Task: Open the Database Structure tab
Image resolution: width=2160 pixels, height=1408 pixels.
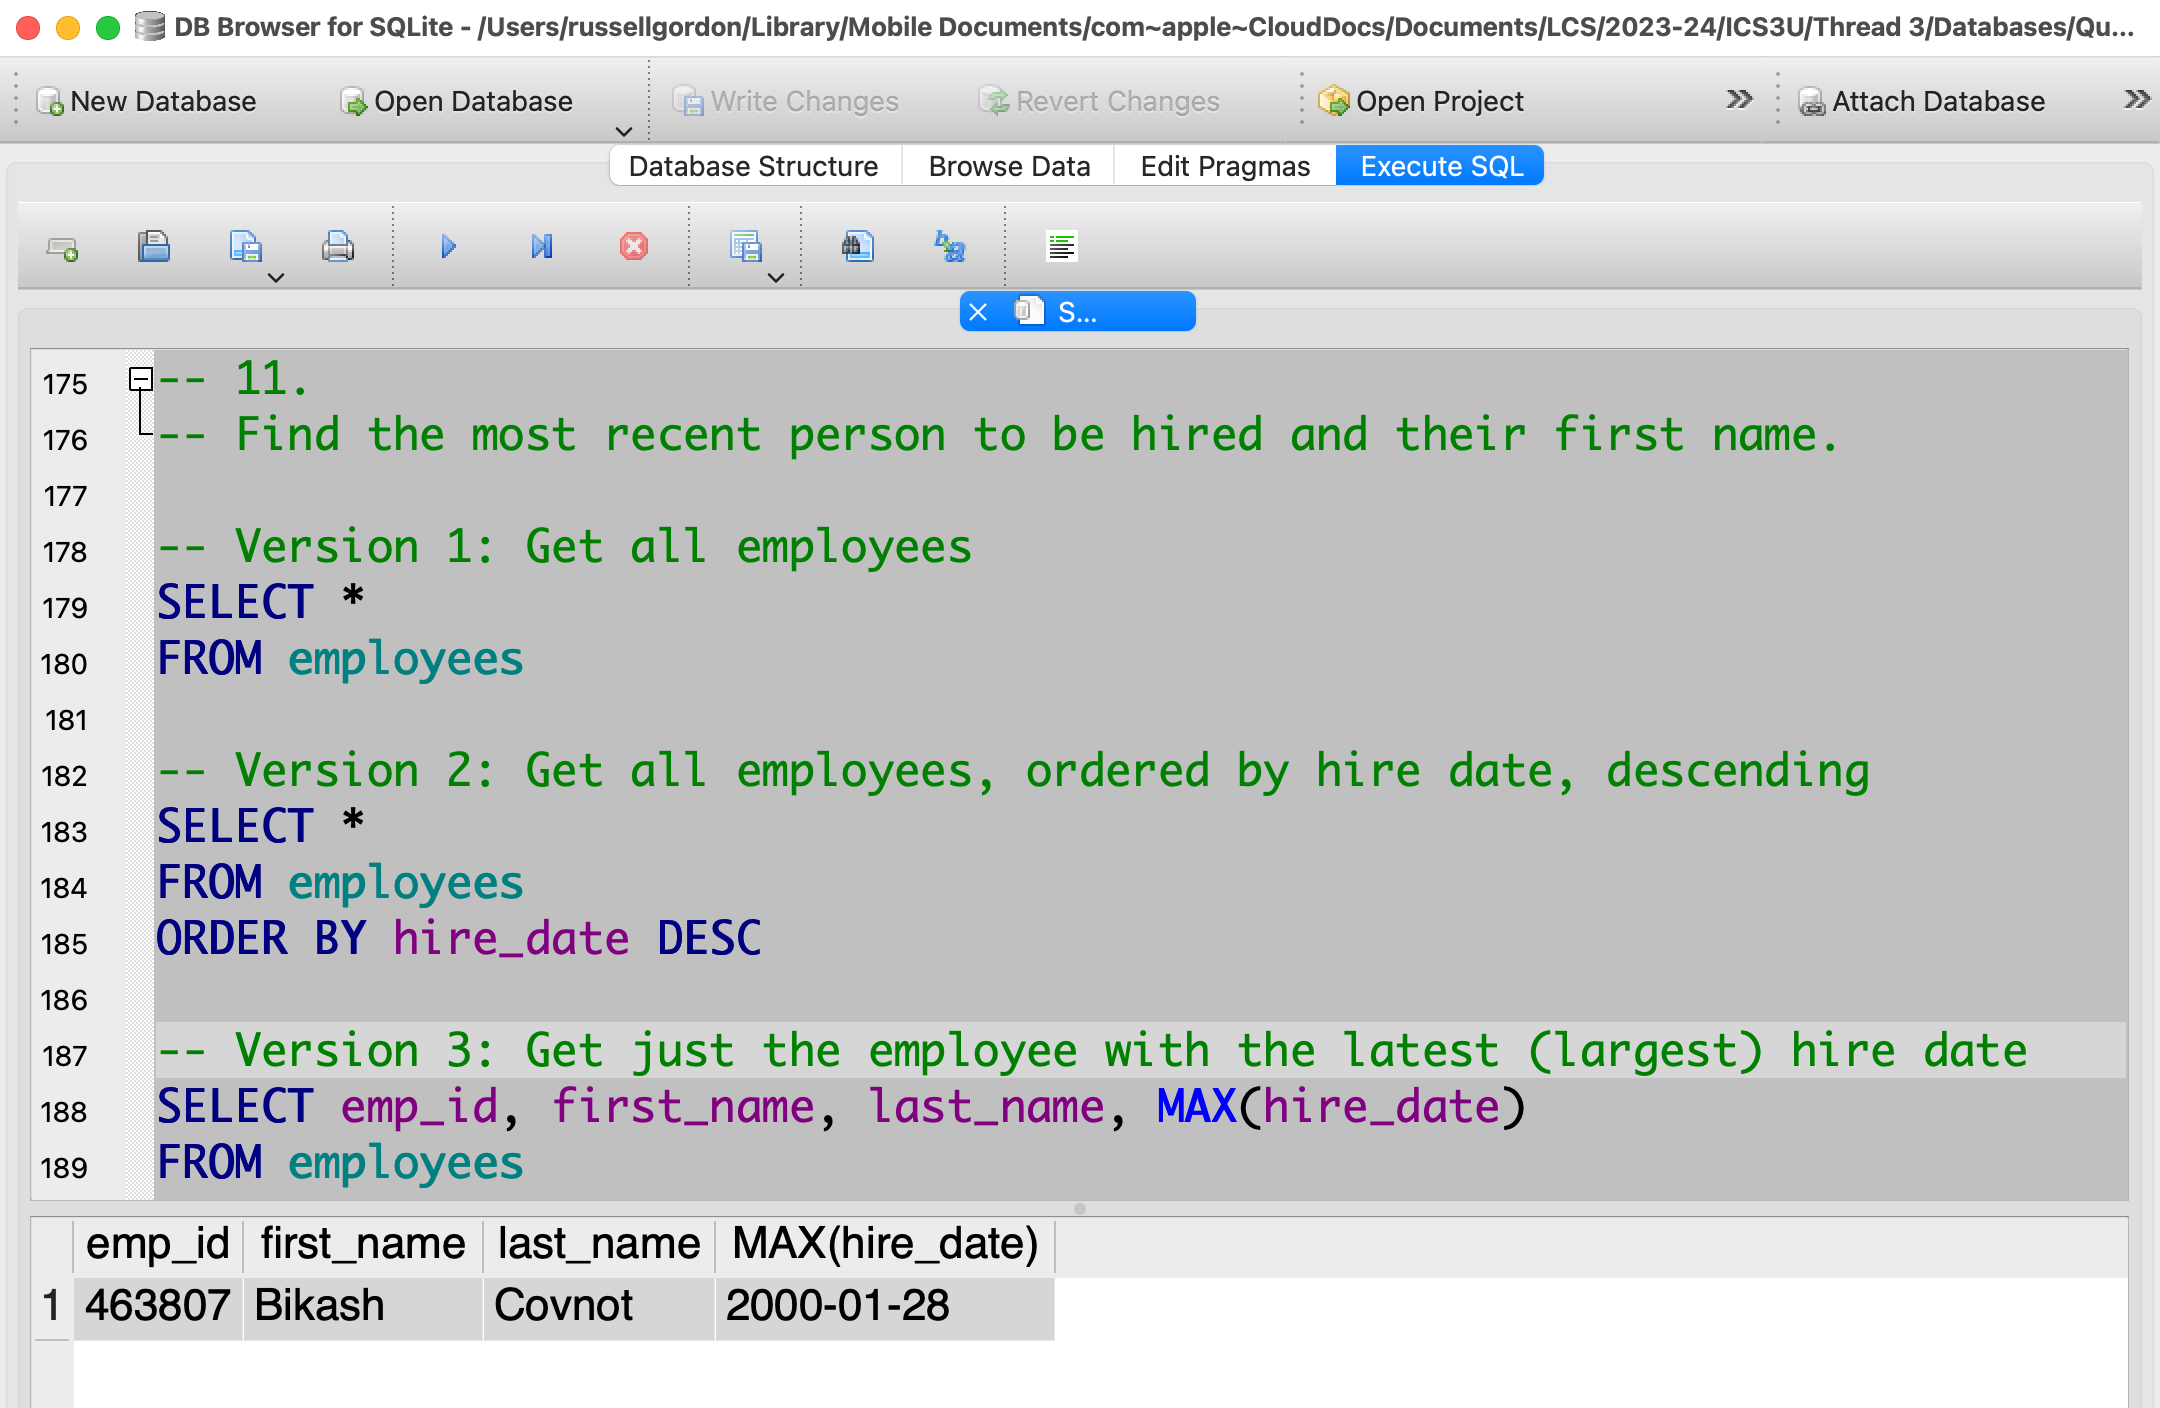Action: pyautogui.click(x=753, y=166)
